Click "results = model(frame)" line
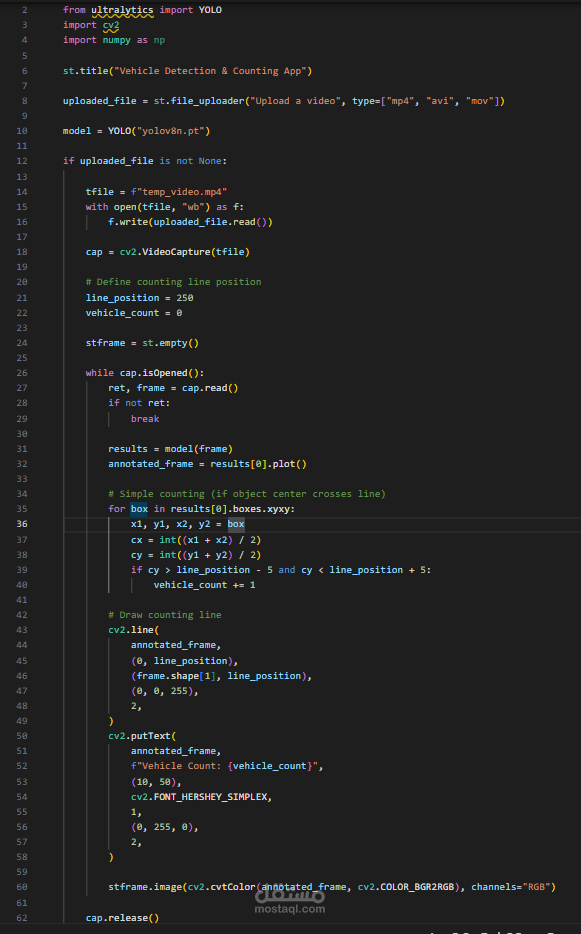This screenshot has height=934, width=581. (x=170, y=449)
